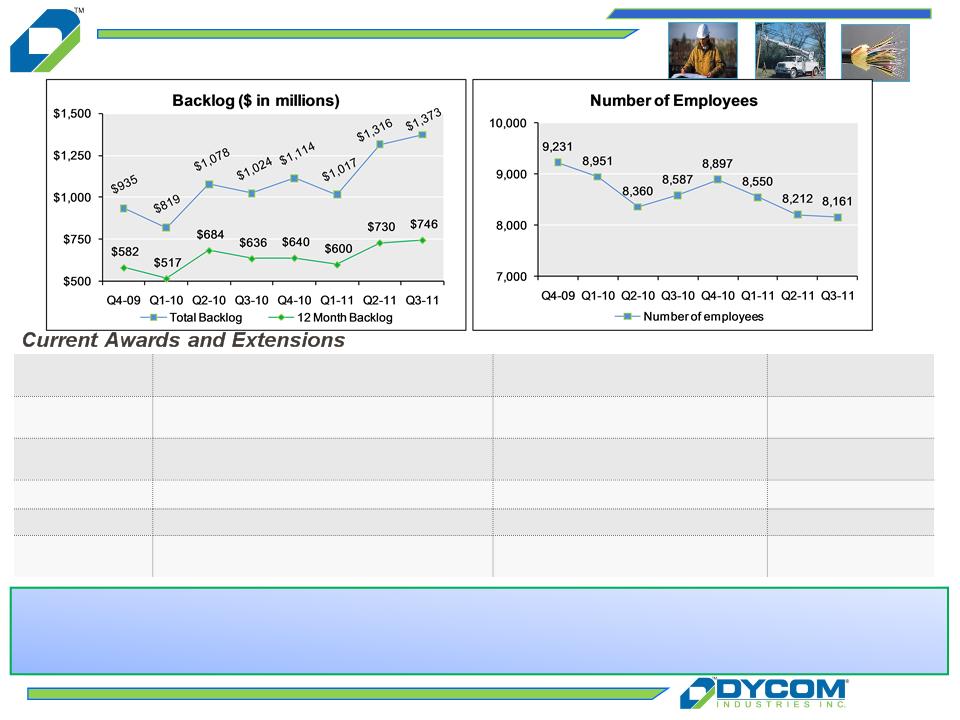Click the 10,000 axis label on employees chart
The image size is (960, 720).
508,123
